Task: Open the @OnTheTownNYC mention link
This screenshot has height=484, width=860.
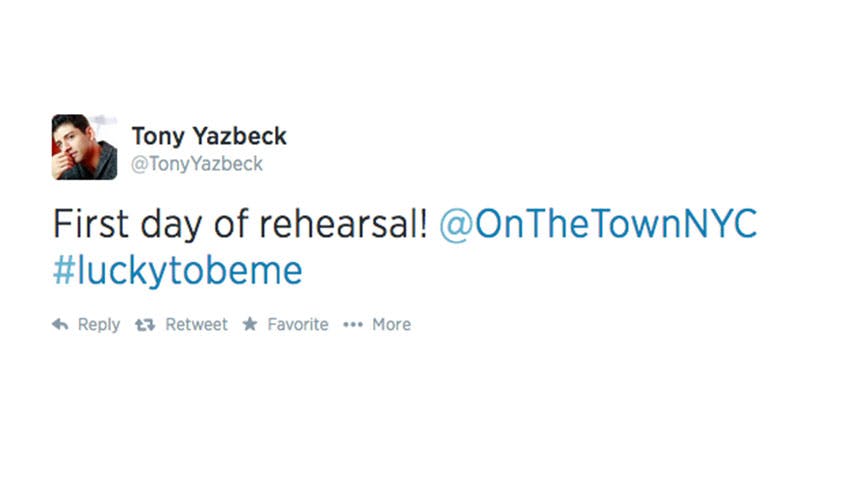Action: tap(598, 225)
